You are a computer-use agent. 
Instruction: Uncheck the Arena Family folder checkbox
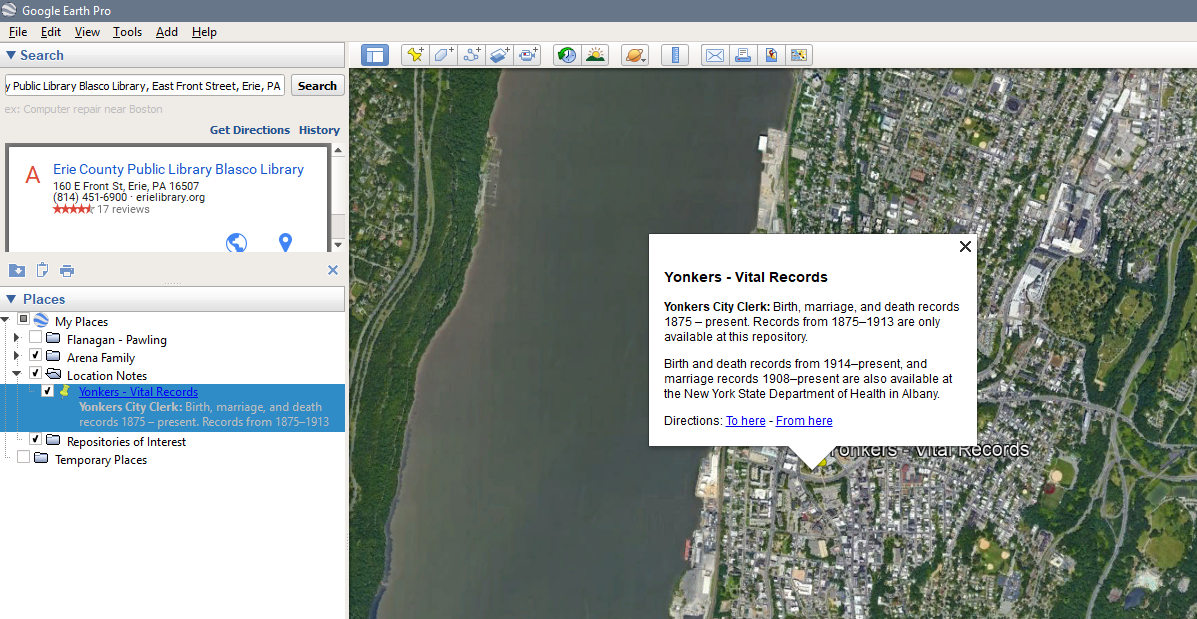coord(36,357)
